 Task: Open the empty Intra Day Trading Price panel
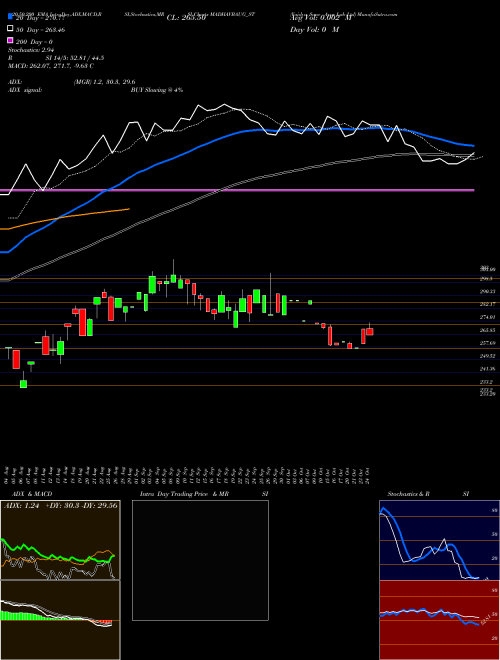(x=200, y=560)
